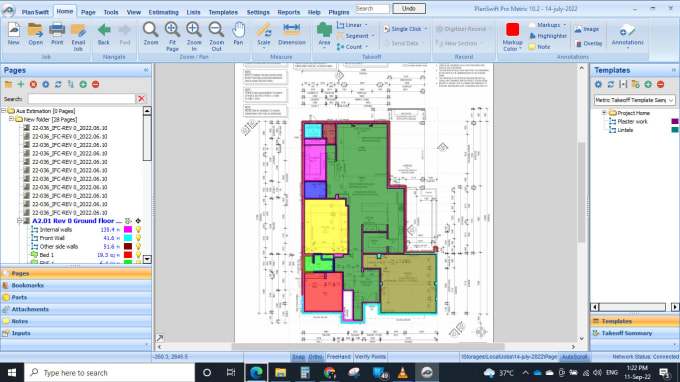Click the red minus icon in Templates toolbar
The height and width of the screenshot is (382, 680).
[x=660, y=84]
